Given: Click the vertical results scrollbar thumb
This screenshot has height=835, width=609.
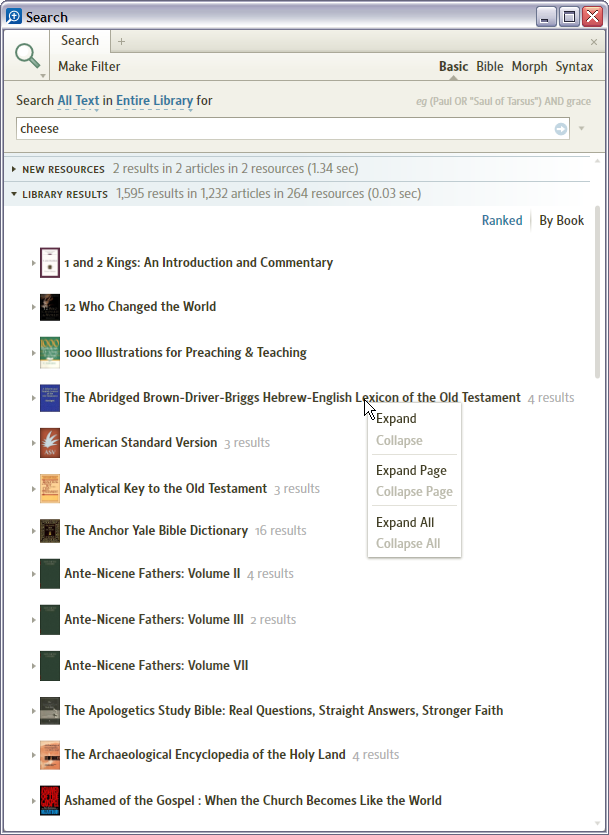Looking at the screenshot, I should [597, 292].
